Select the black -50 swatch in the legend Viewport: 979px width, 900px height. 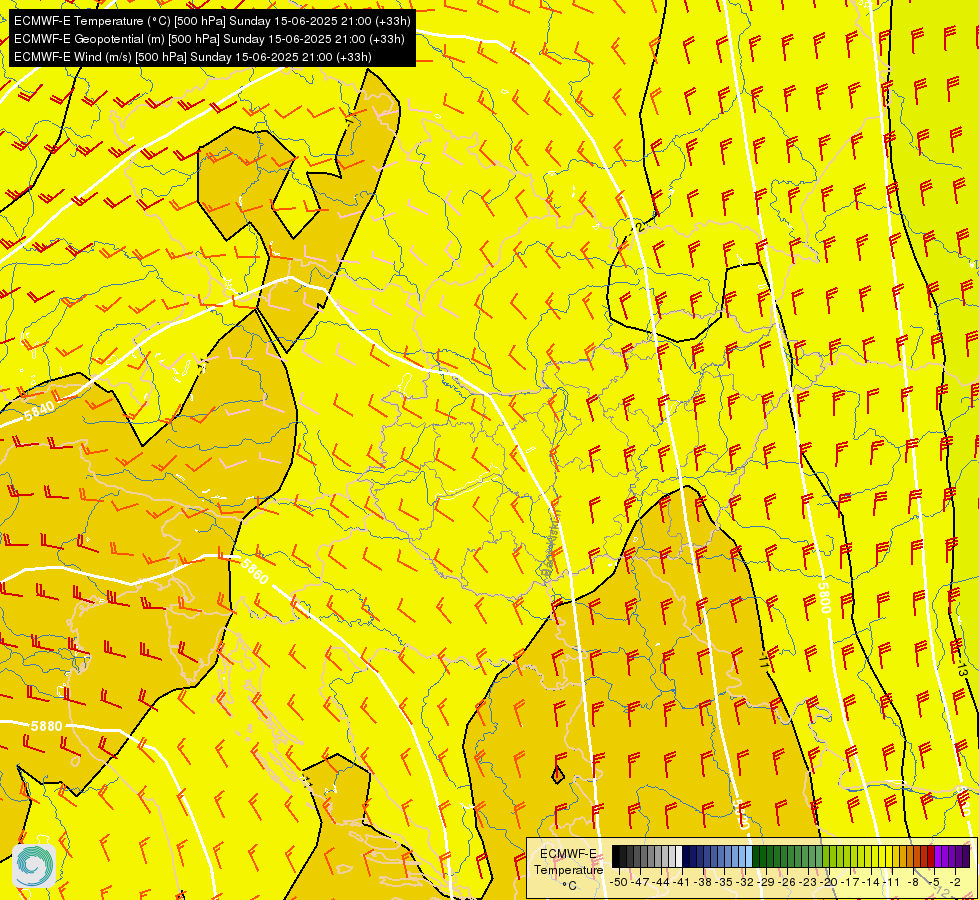[616, 856]
